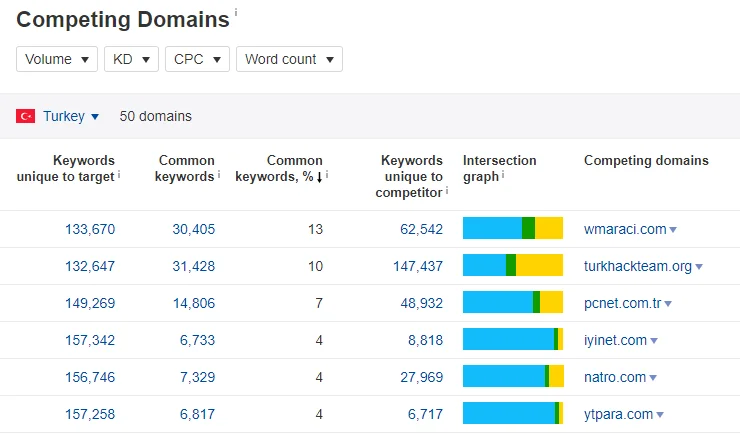Click intersection graph bar for natro.com
This screenshot has height=436, width=740.
(x=512, y=377)
